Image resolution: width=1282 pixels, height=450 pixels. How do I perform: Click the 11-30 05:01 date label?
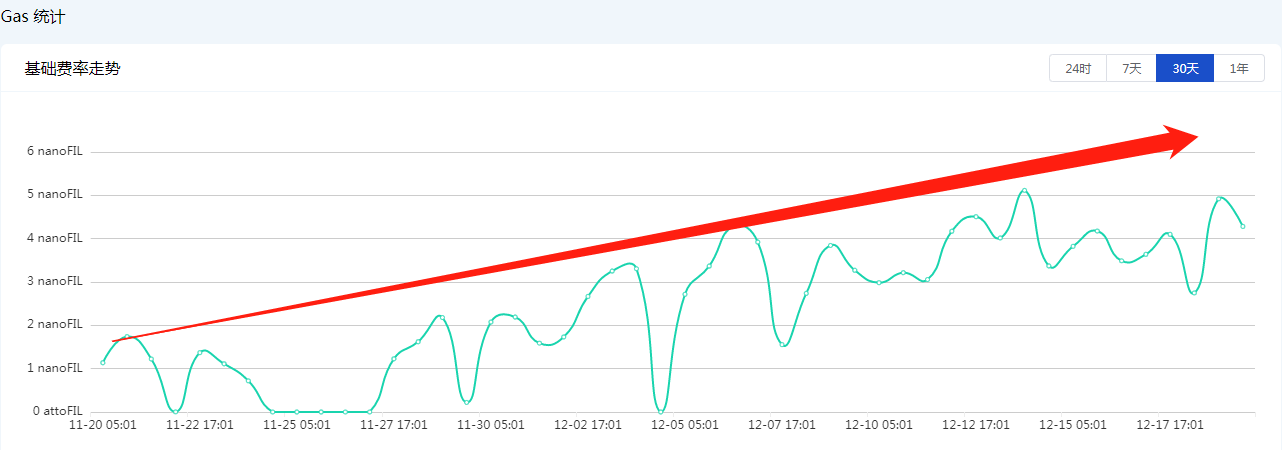point(491,425)
